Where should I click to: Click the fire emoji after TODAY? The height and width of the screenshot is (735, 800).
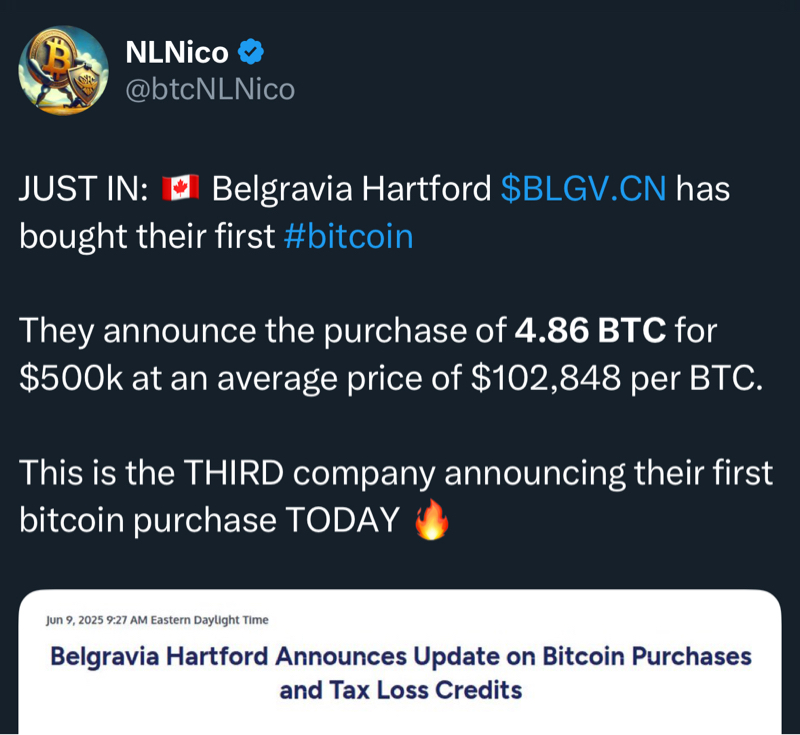(x=432, y=521)
